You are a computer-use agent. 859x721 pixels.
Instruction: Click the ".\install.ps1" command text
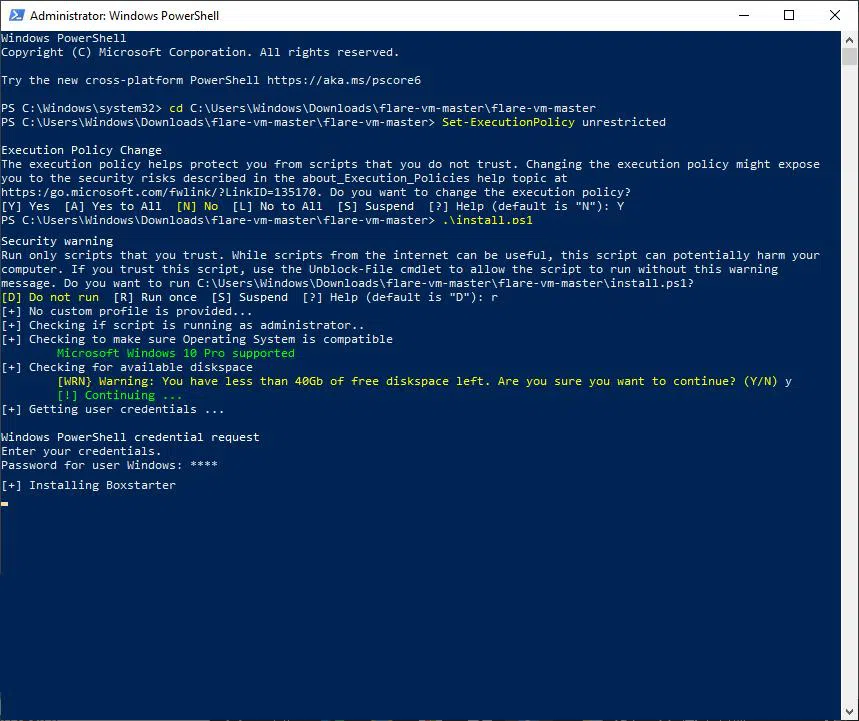[488, 220]
